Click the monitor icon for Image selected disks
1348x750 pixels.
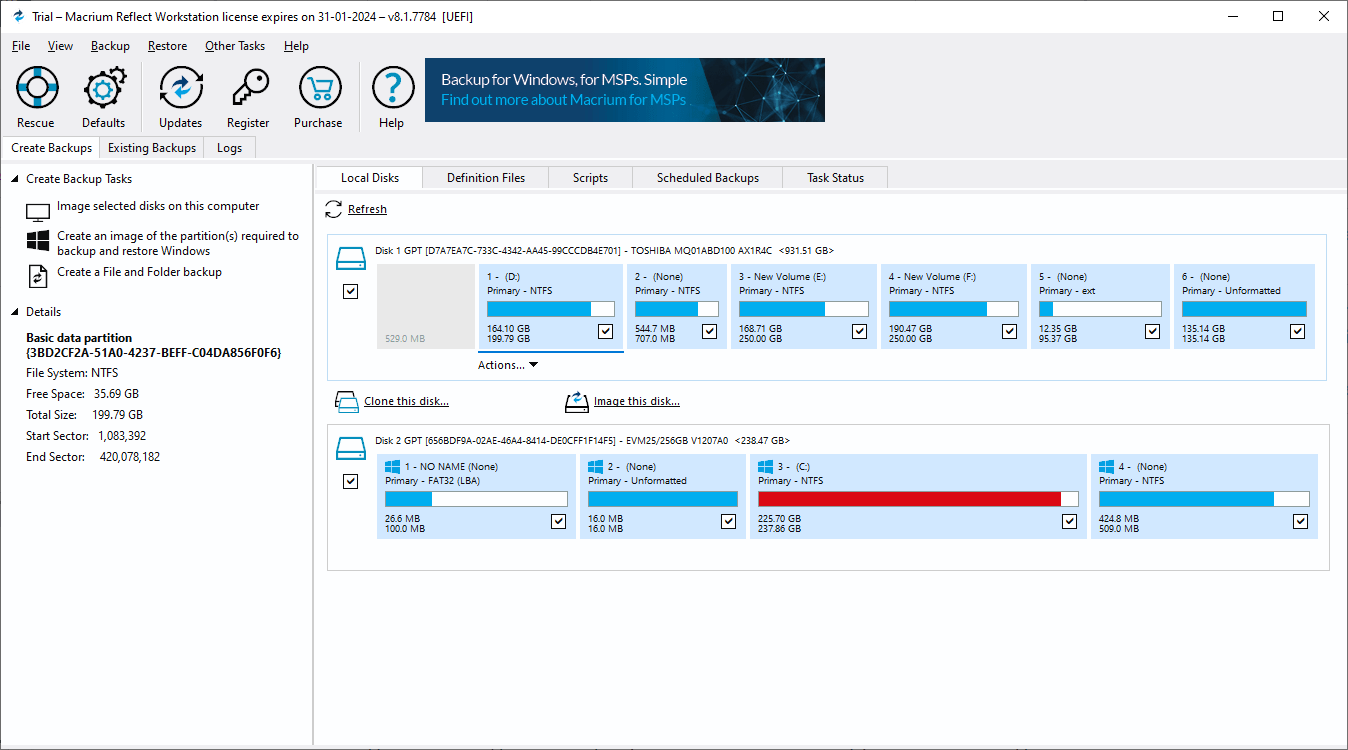tap(38, 212)
